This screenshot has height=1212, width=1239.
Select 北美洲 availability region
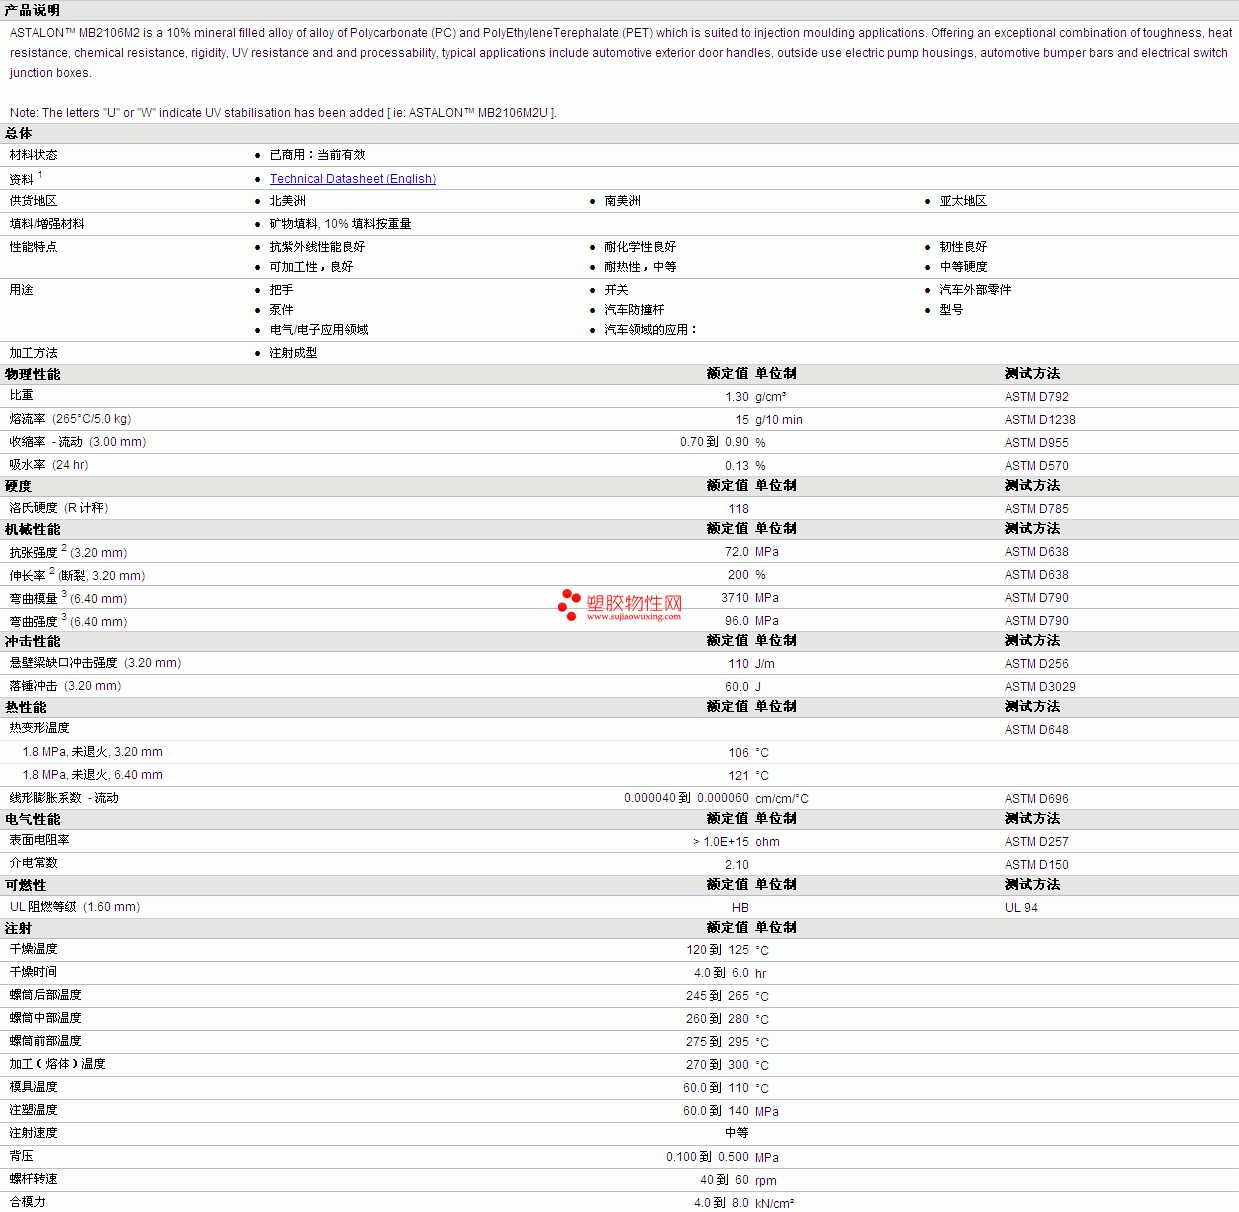288,201
